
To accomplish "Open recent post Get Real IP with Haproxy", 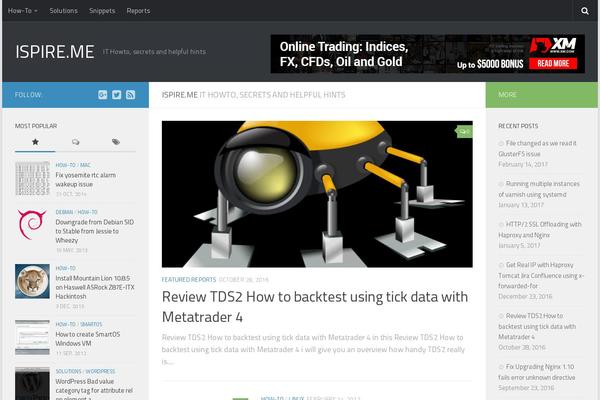I will [x=541, y=275].
